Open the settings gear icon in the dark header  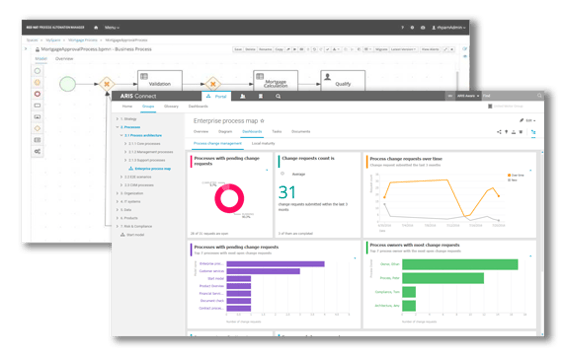click(x=412, y=27)
